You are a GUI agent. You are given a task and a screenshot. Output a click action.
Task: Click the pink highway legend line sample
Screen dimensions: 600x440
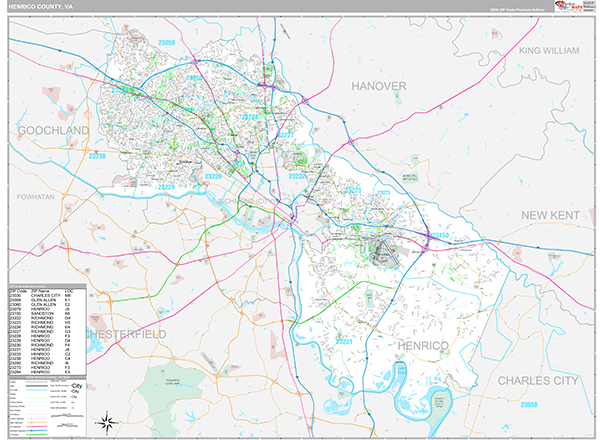(x=38, y=425)
